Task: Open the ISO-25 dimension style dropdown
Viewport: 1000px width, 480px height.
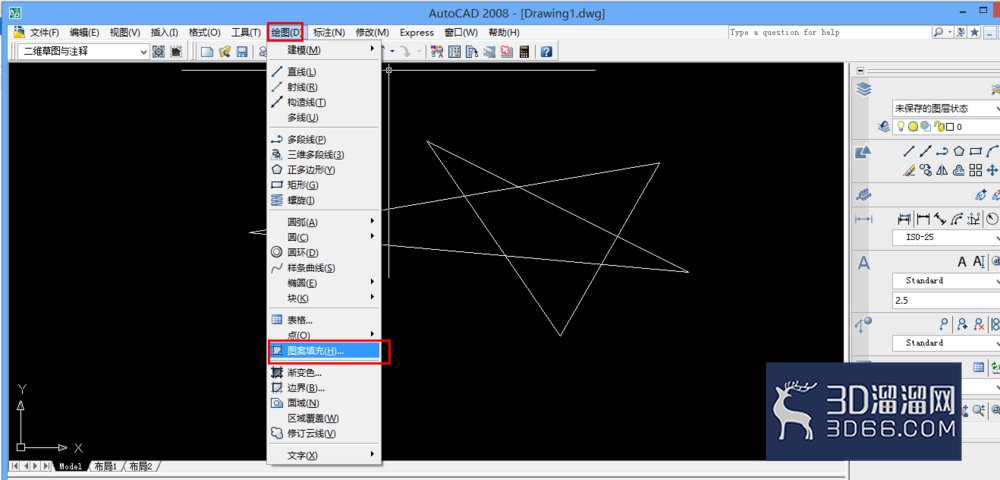Action: click(946, 237)
